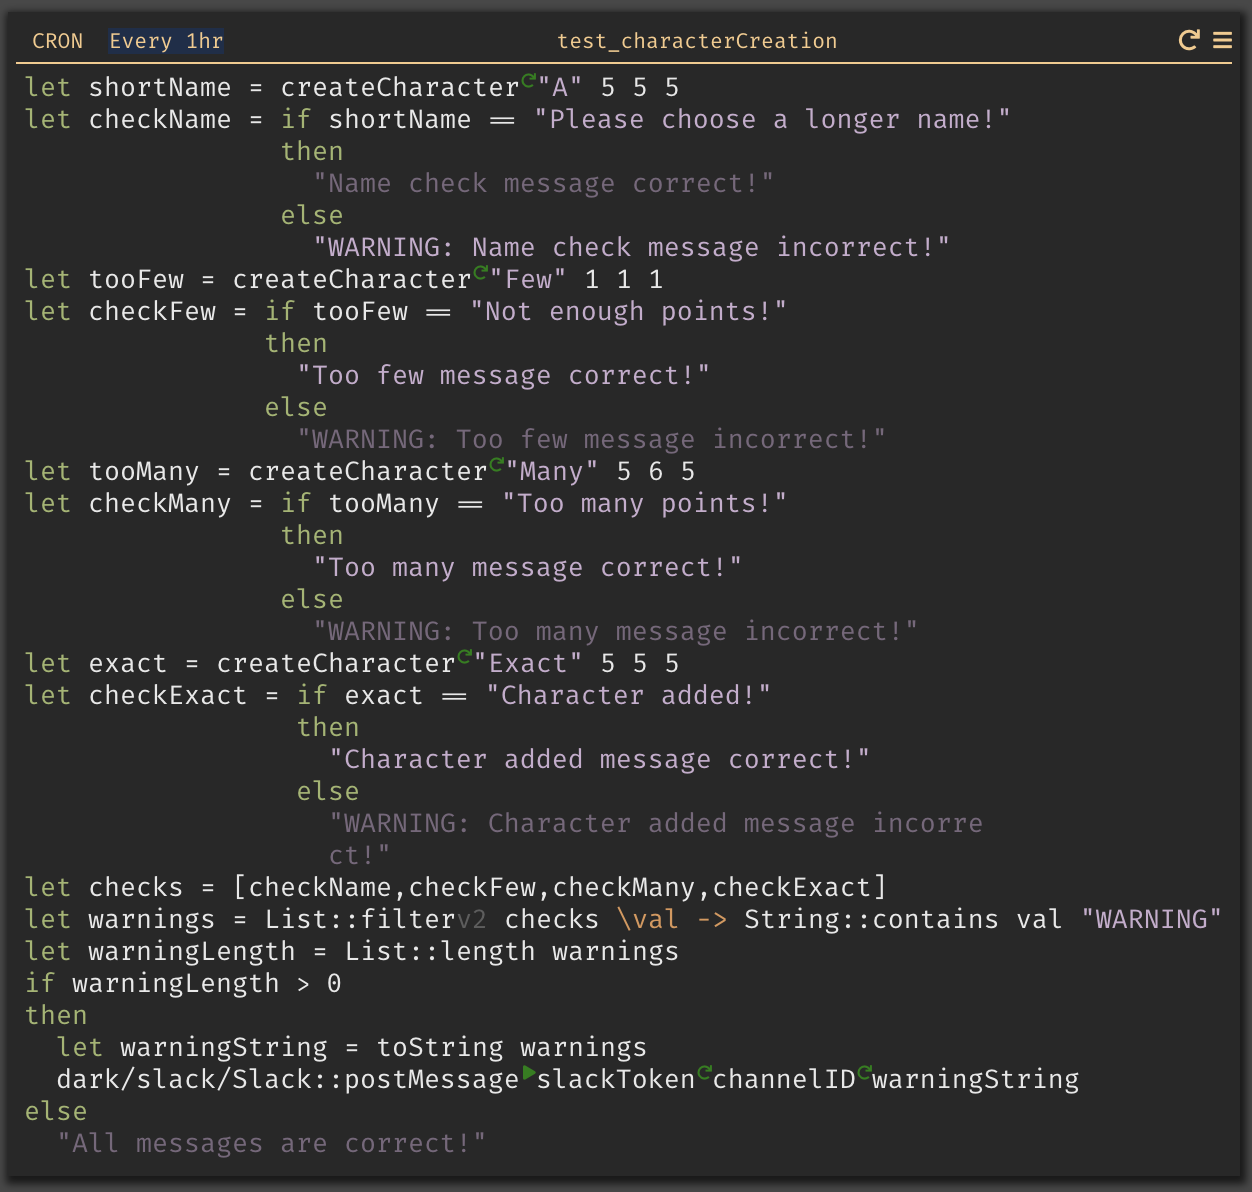The image size is (1252, 1192).
Task: Click the toString function call
Action: pyautogui.click(x=440, y=1047)
